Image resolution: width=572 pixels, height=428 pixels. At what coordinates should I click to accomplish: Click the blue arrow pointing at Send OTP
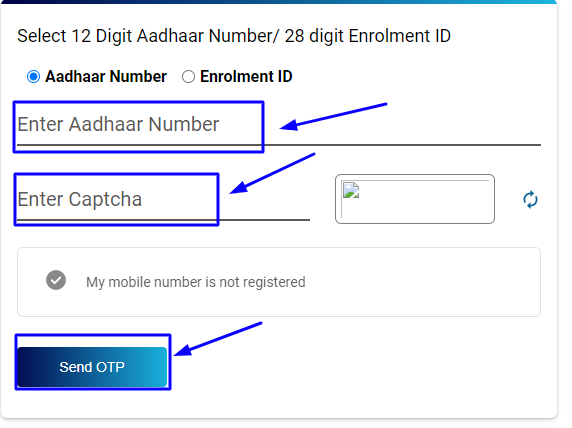(218, 339)
